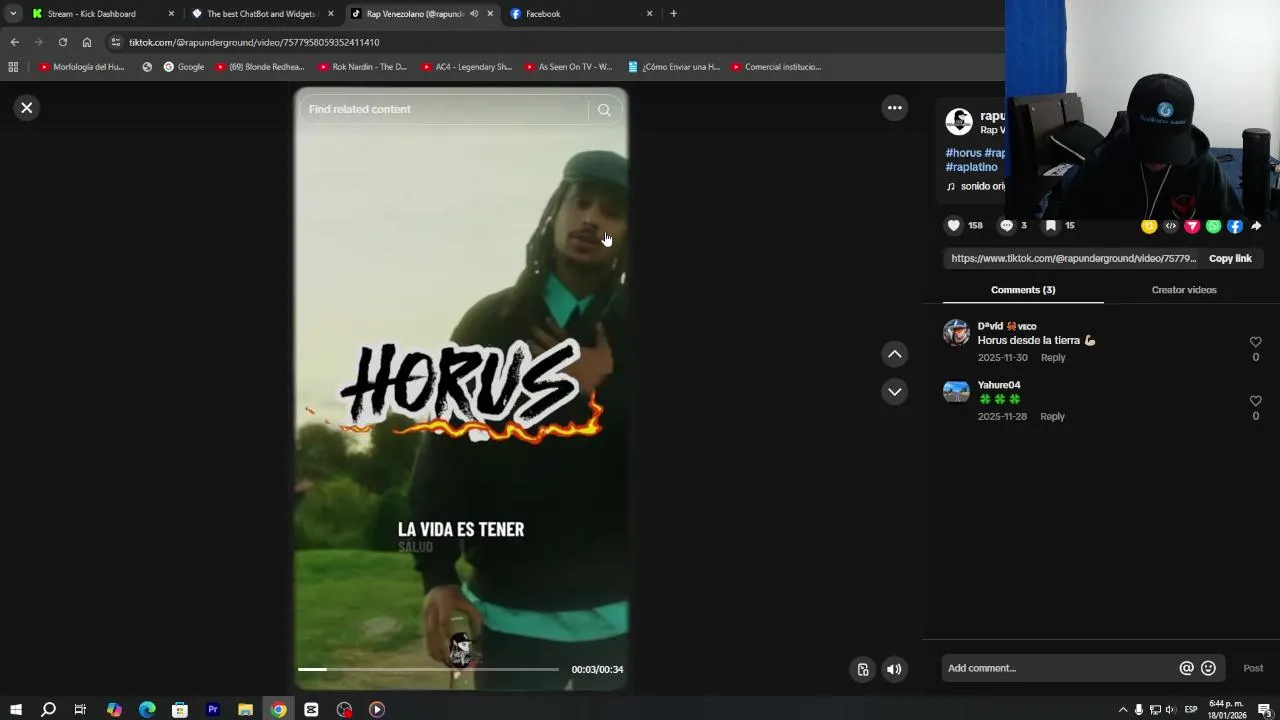Reload the page
The image size is (1280, 720).
[62, 42]
